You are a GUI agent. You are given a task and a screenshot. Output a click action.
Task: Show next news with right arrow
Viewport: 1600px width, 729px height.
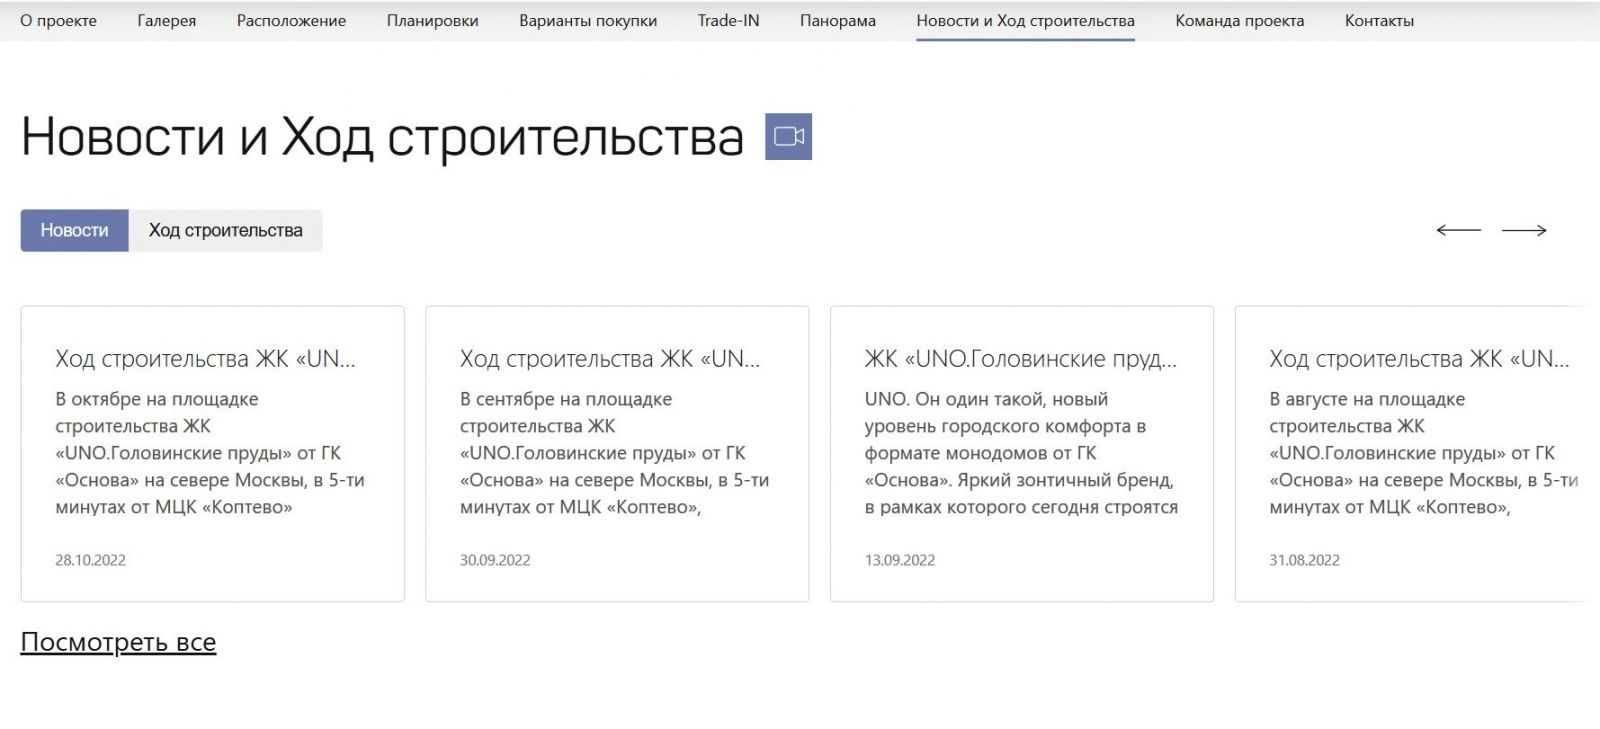(1524, 230)
